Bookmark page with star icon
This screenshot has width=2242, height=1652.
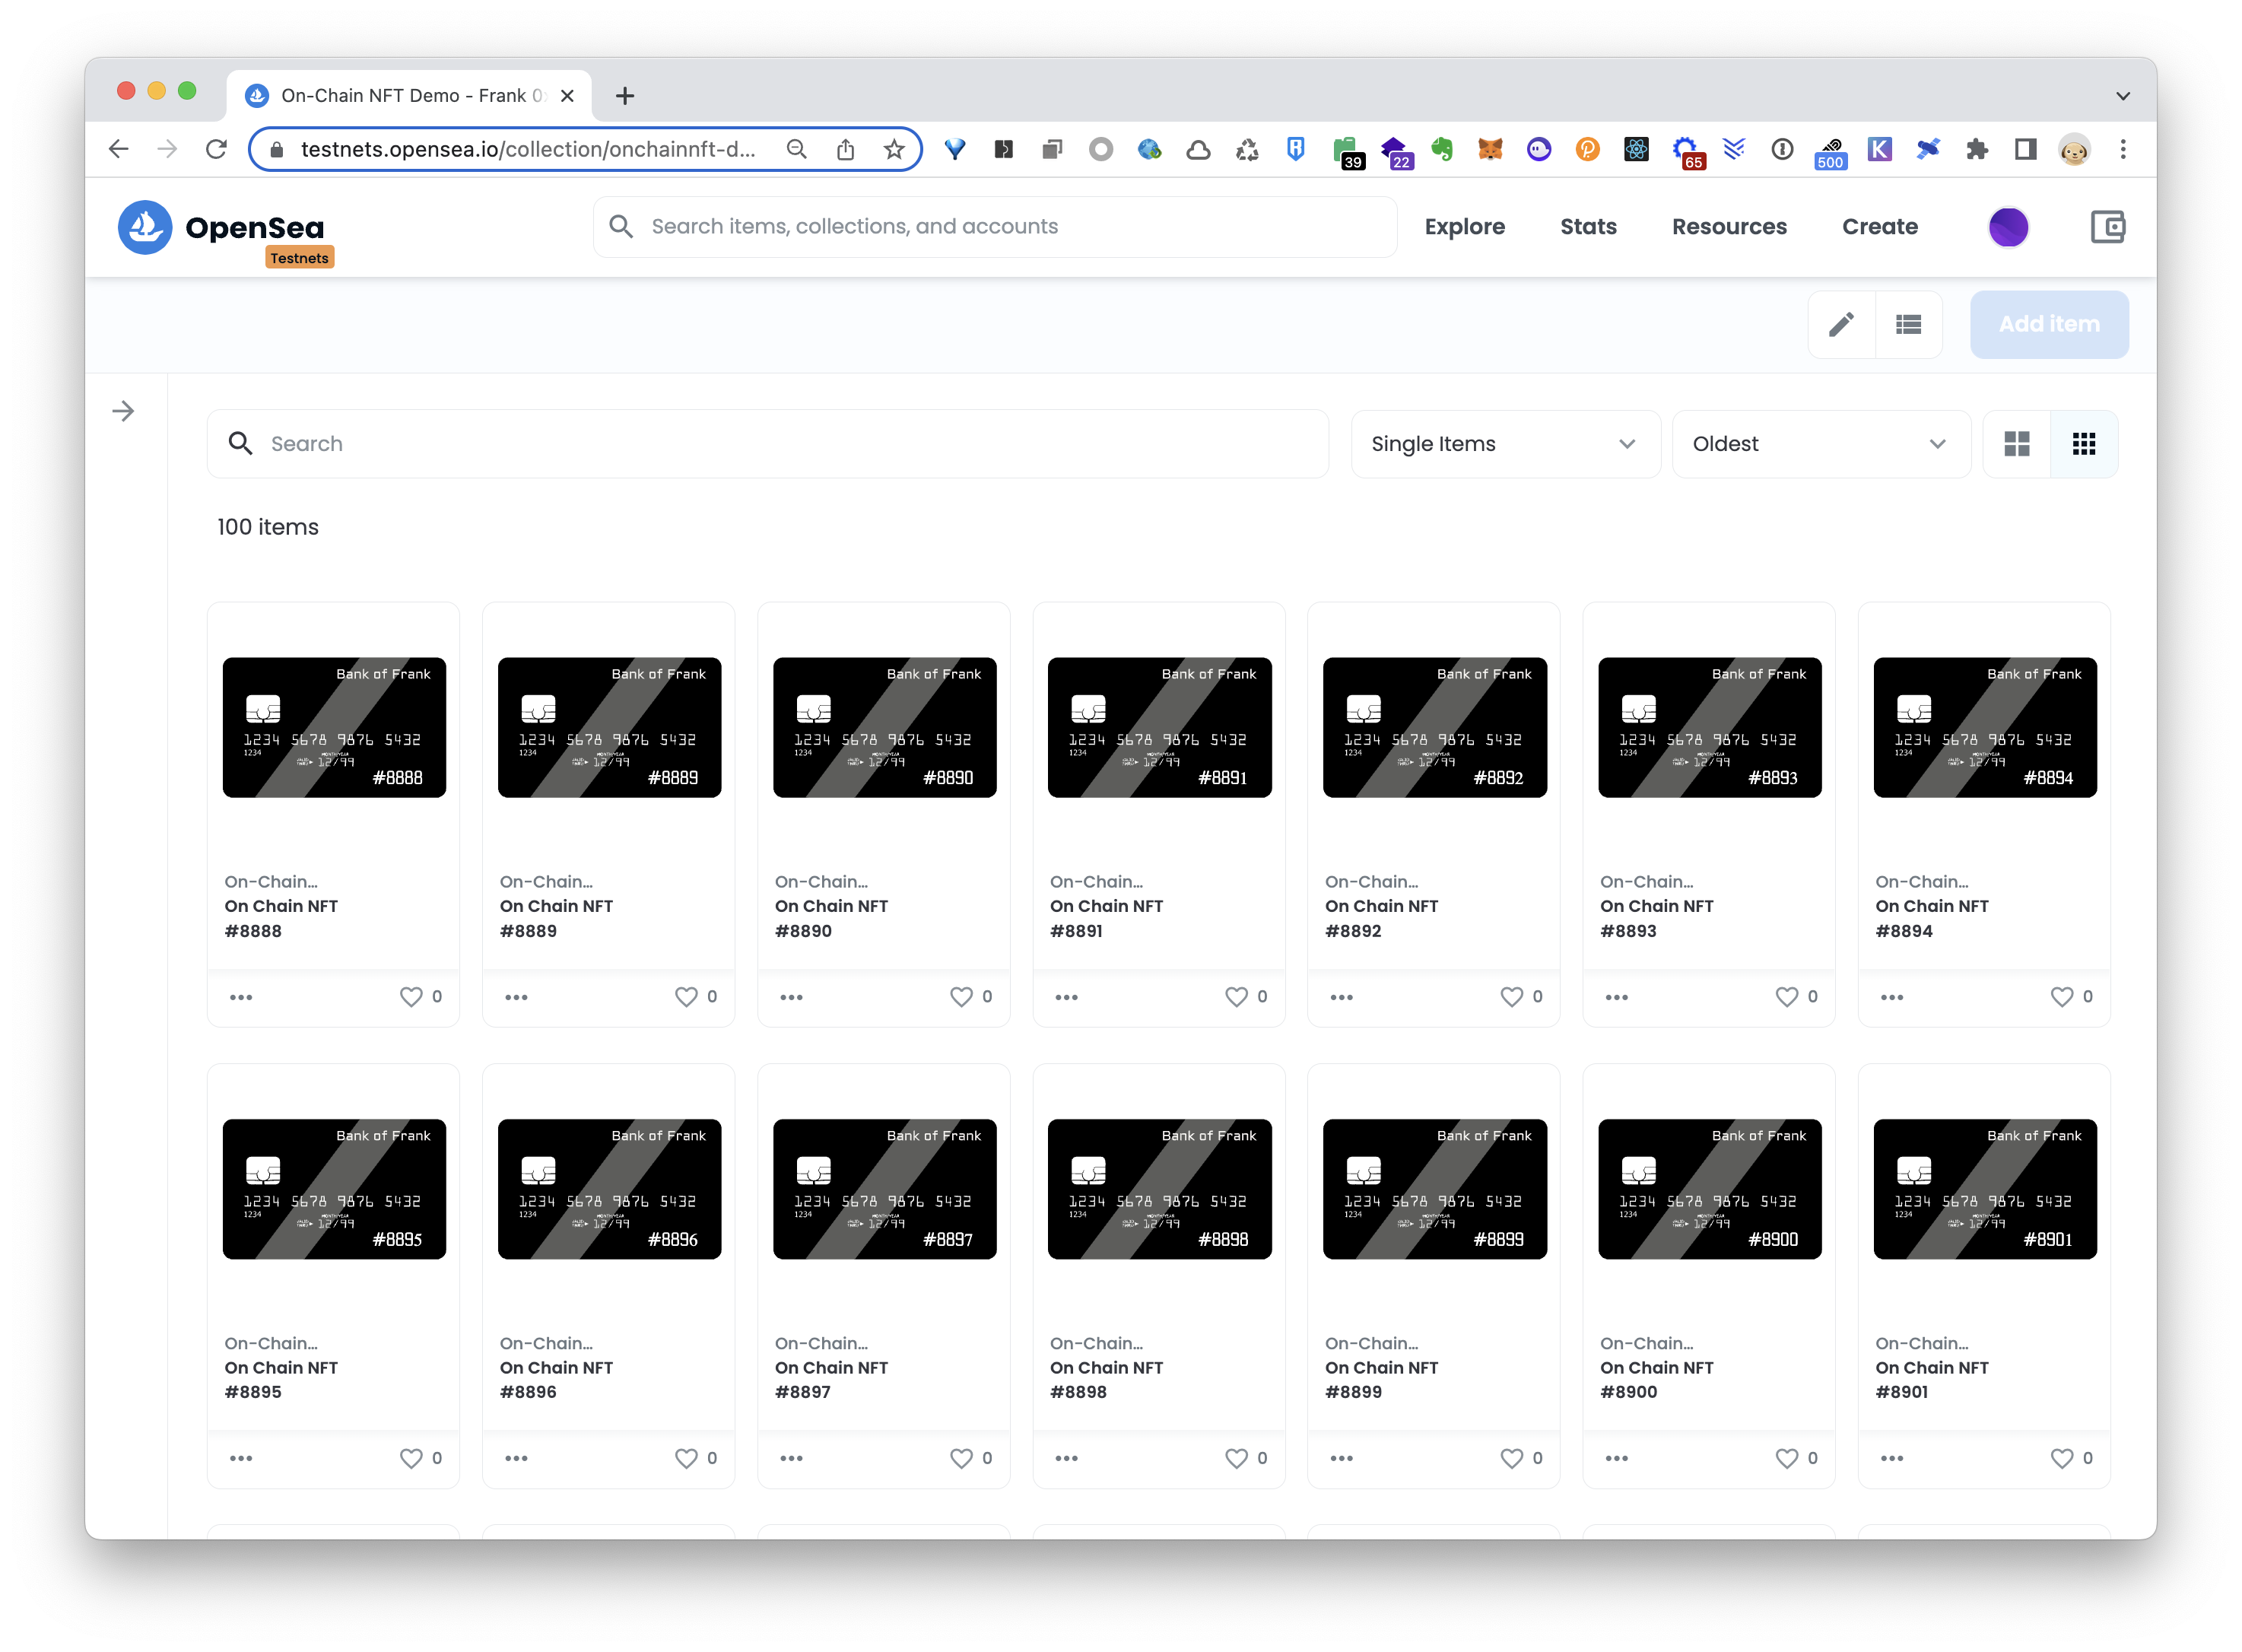pos(894,150)
